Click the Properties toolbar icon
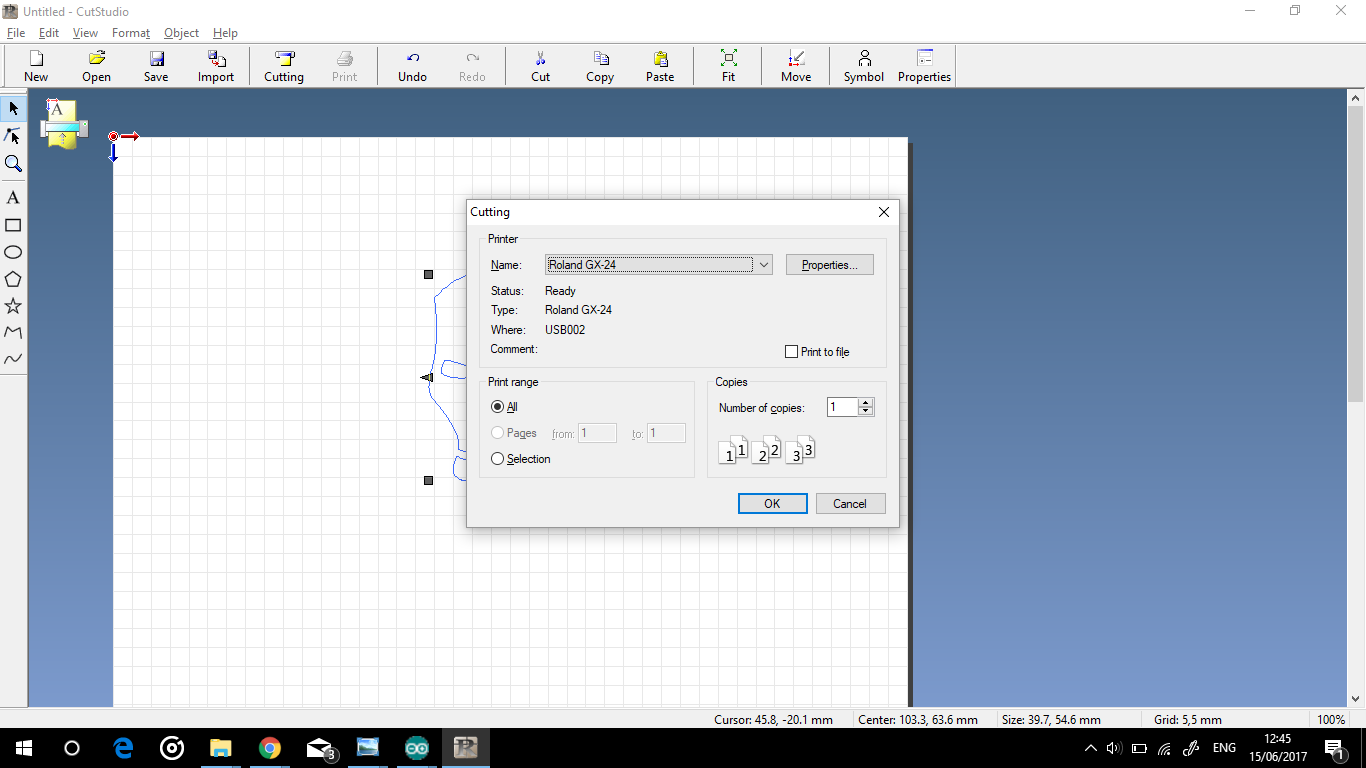Screen dimensions: 1366x768 coord(924,66)
